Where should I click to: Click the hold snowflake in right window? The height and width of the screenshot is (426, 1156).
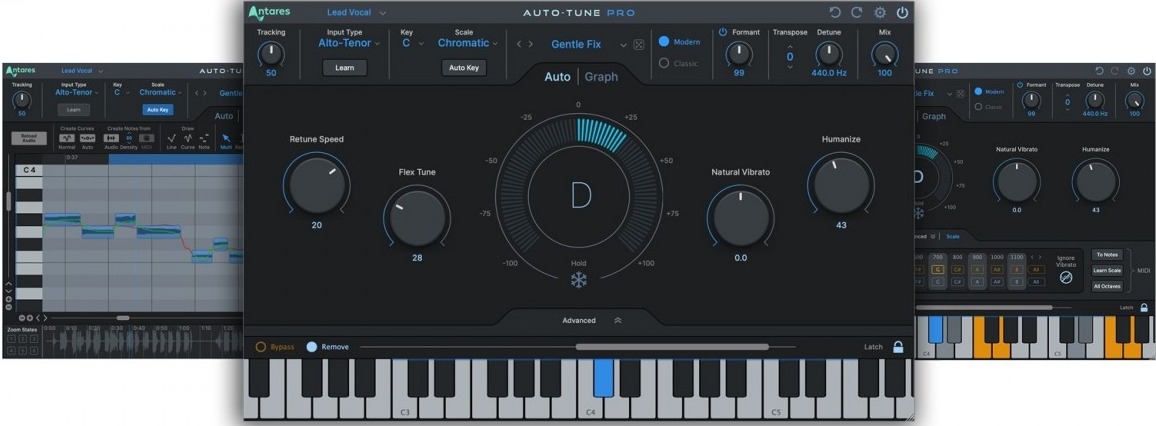919,213
